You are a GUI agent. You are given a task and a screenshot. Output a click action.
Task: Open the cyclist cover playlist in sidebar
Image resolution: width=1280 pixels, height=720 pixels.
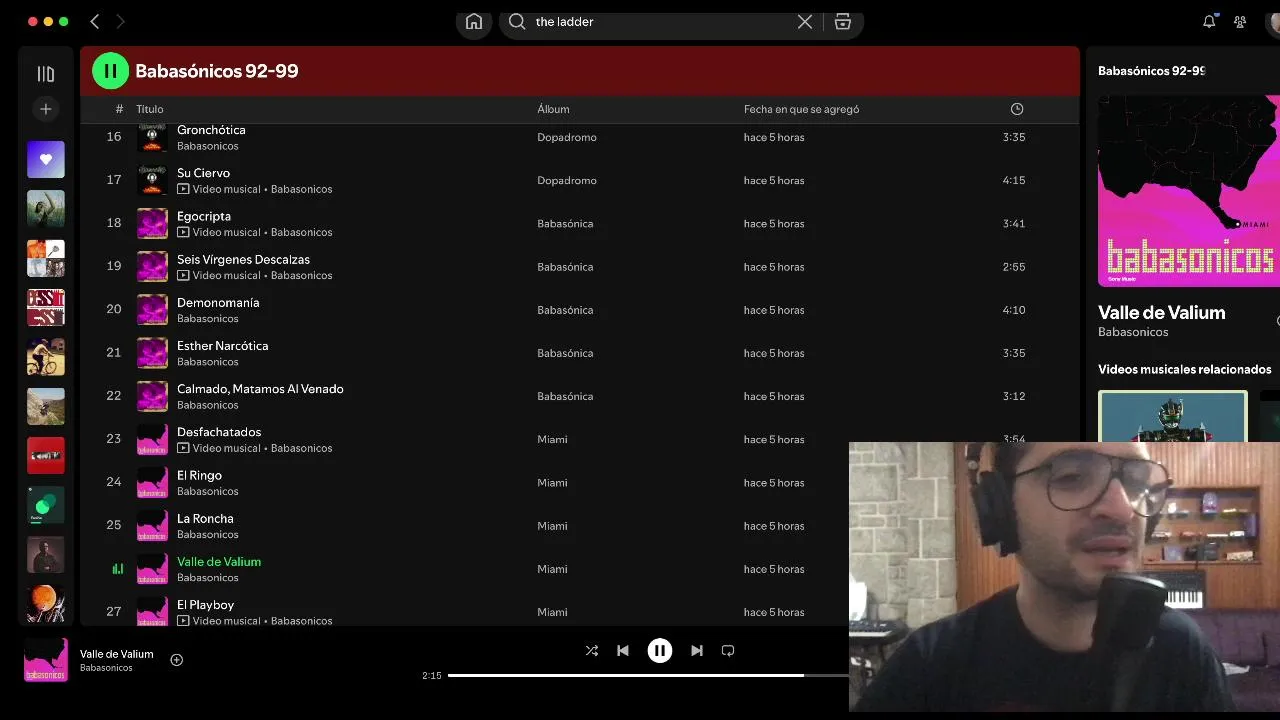pos(45,357)
